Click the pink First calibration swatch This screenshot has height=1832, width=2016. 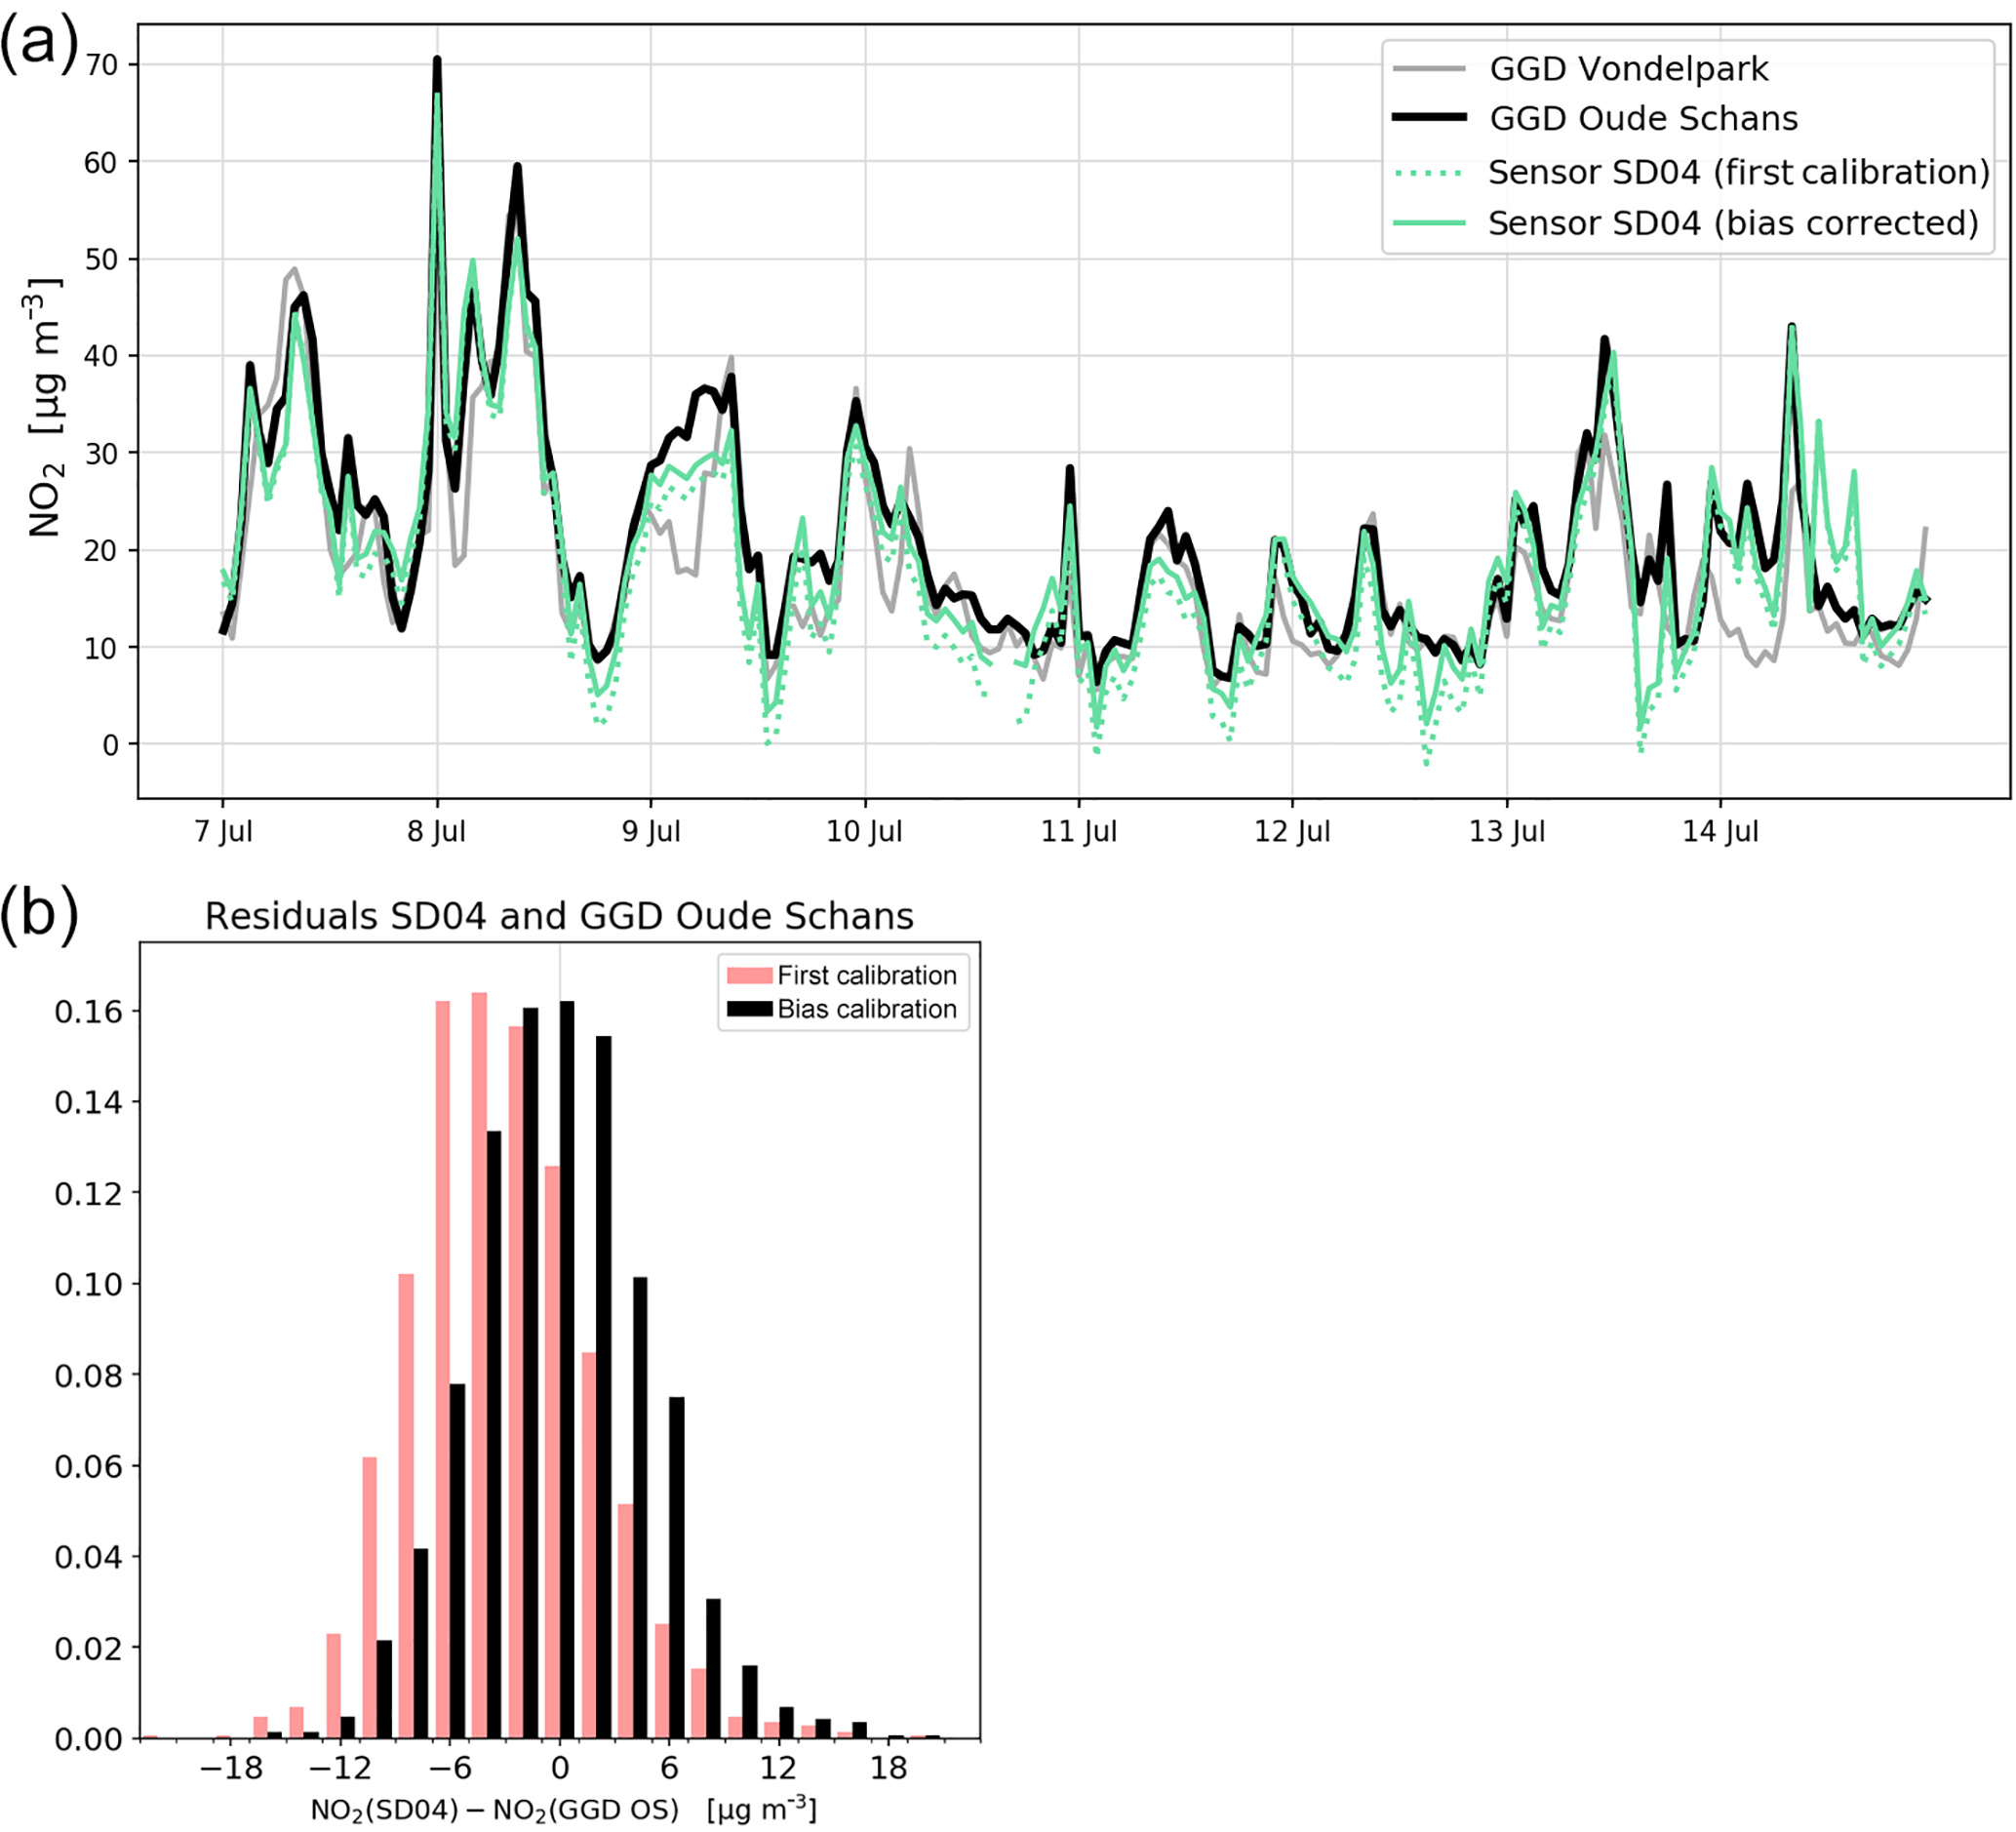coord(749,975)
